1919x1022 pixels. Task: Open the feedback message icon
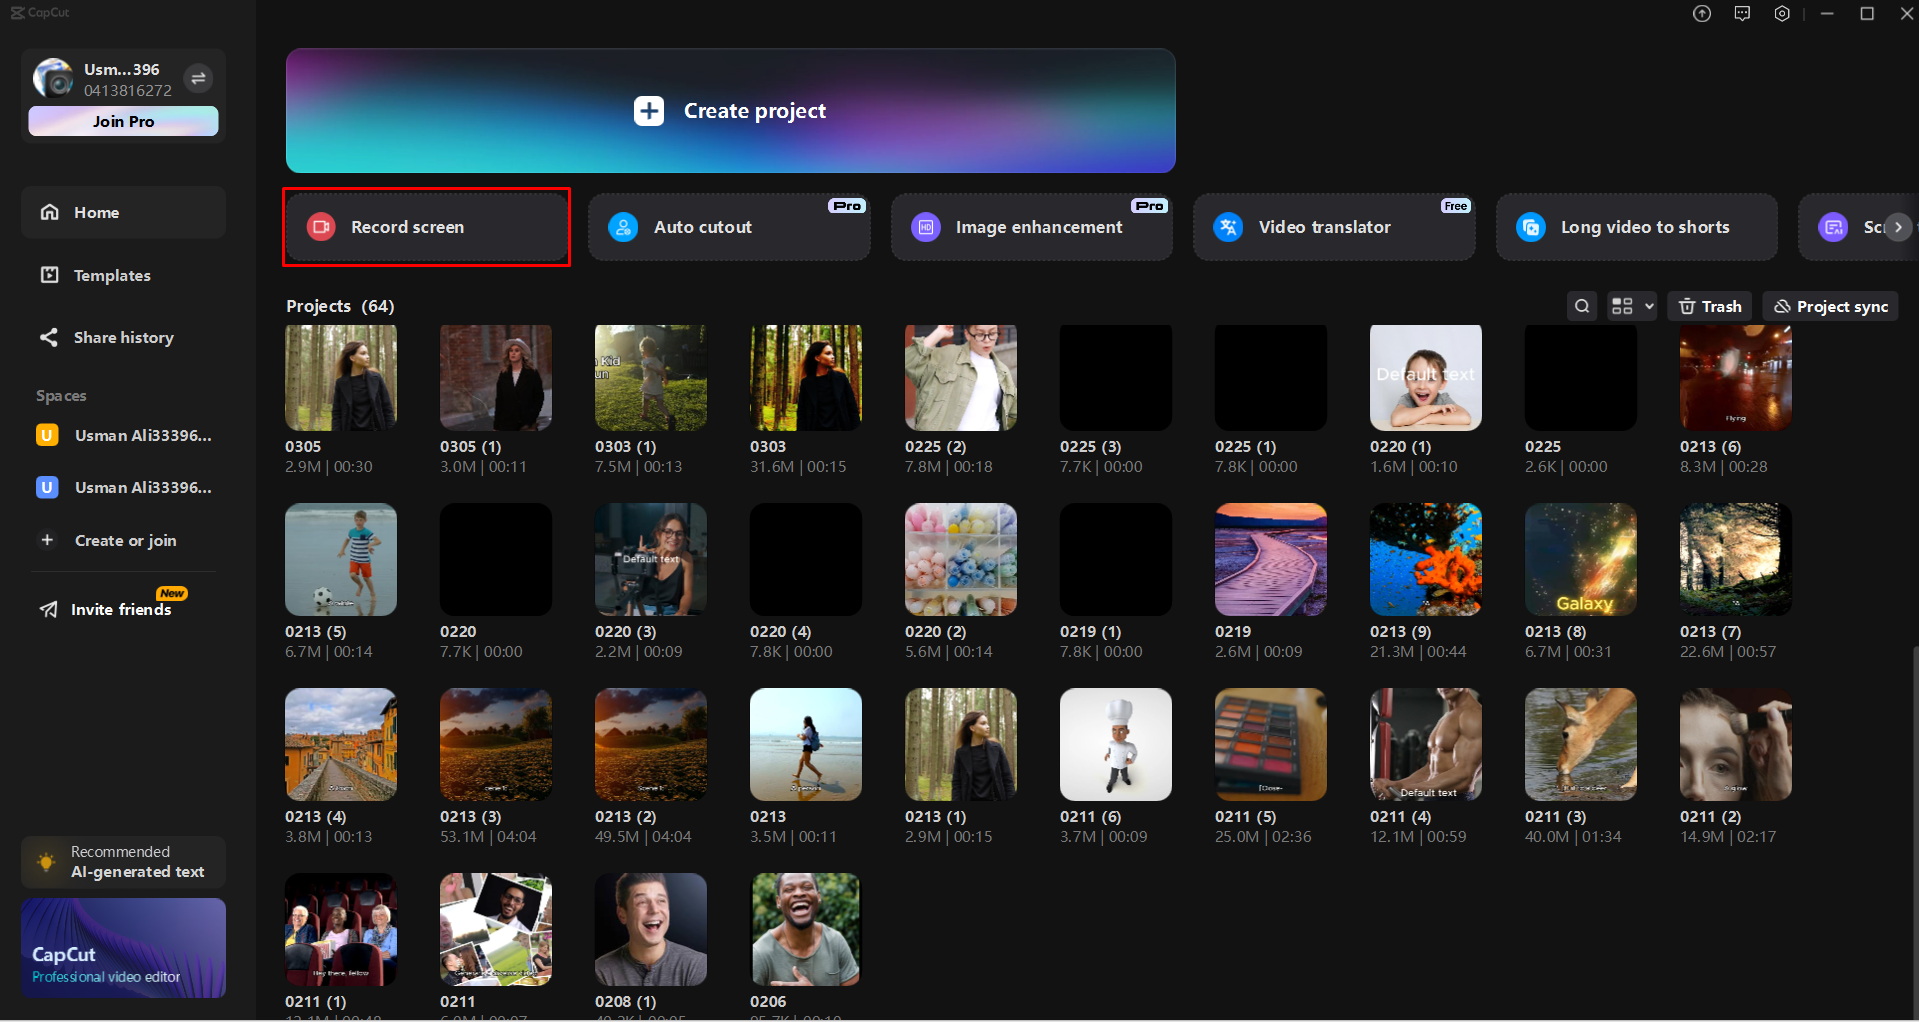click(x=1742, y=13)
